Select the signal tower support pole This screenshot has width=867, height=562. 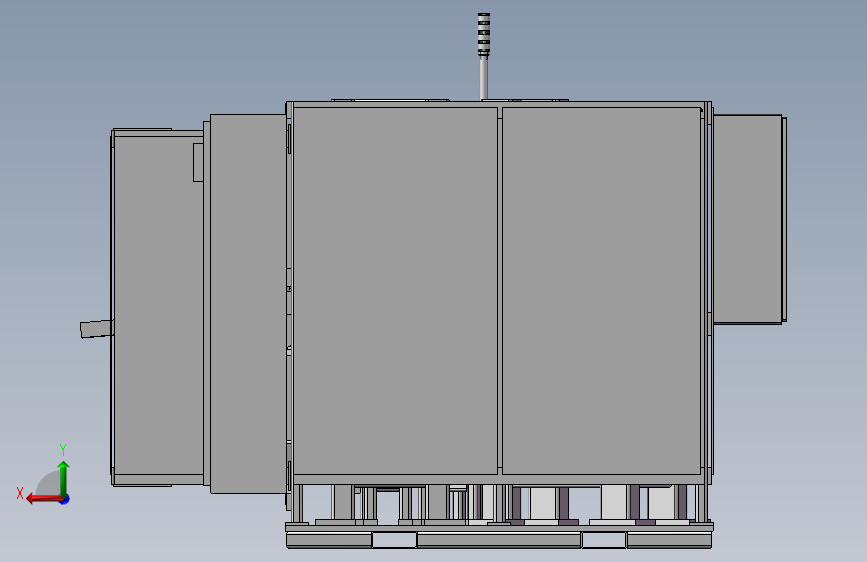tap(484, 77)
